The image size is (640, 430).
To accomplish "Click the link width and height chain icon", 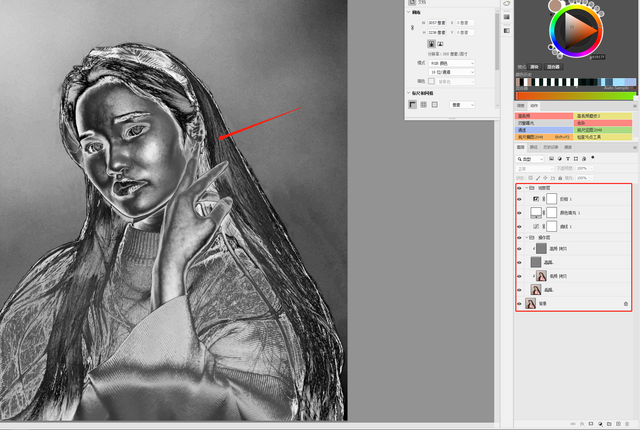I will (x=413, y=25).
